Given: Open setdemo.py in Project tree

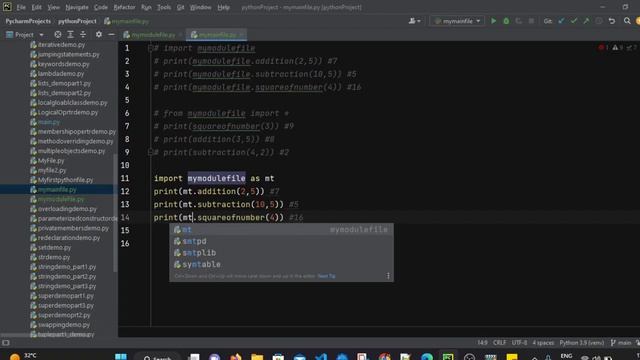Looking at the screenshot, I should [54, 247].
